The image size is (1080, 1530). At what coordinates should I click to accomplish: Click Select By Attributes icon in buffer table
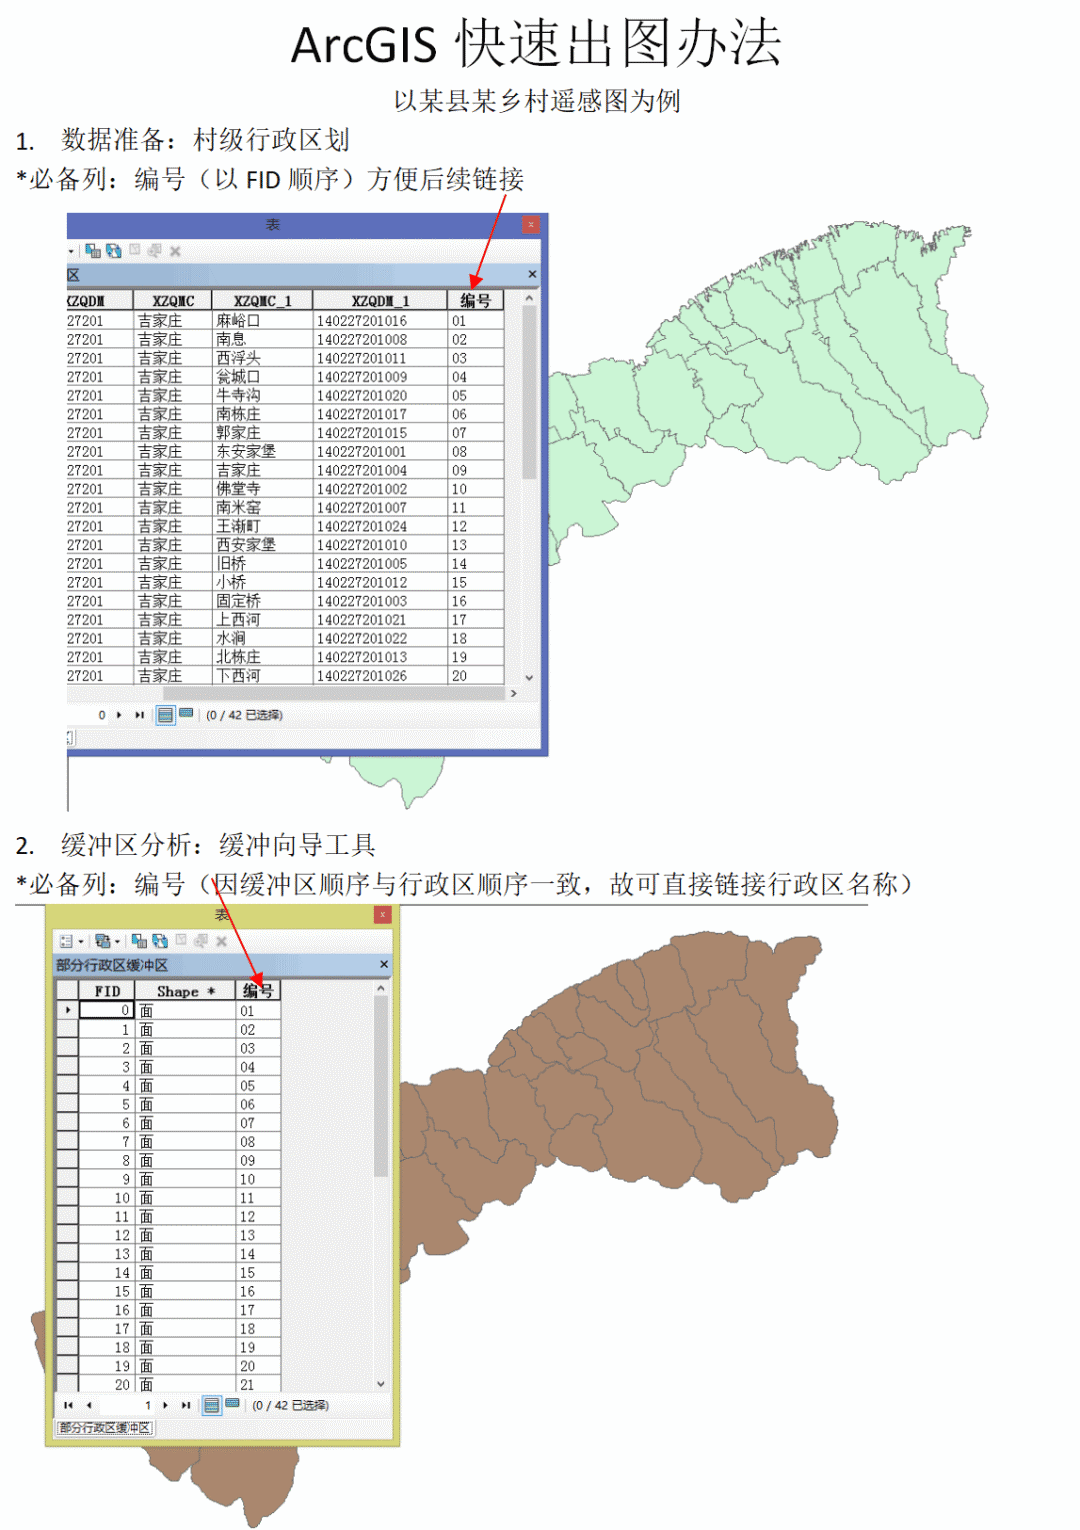click(139, 941)
